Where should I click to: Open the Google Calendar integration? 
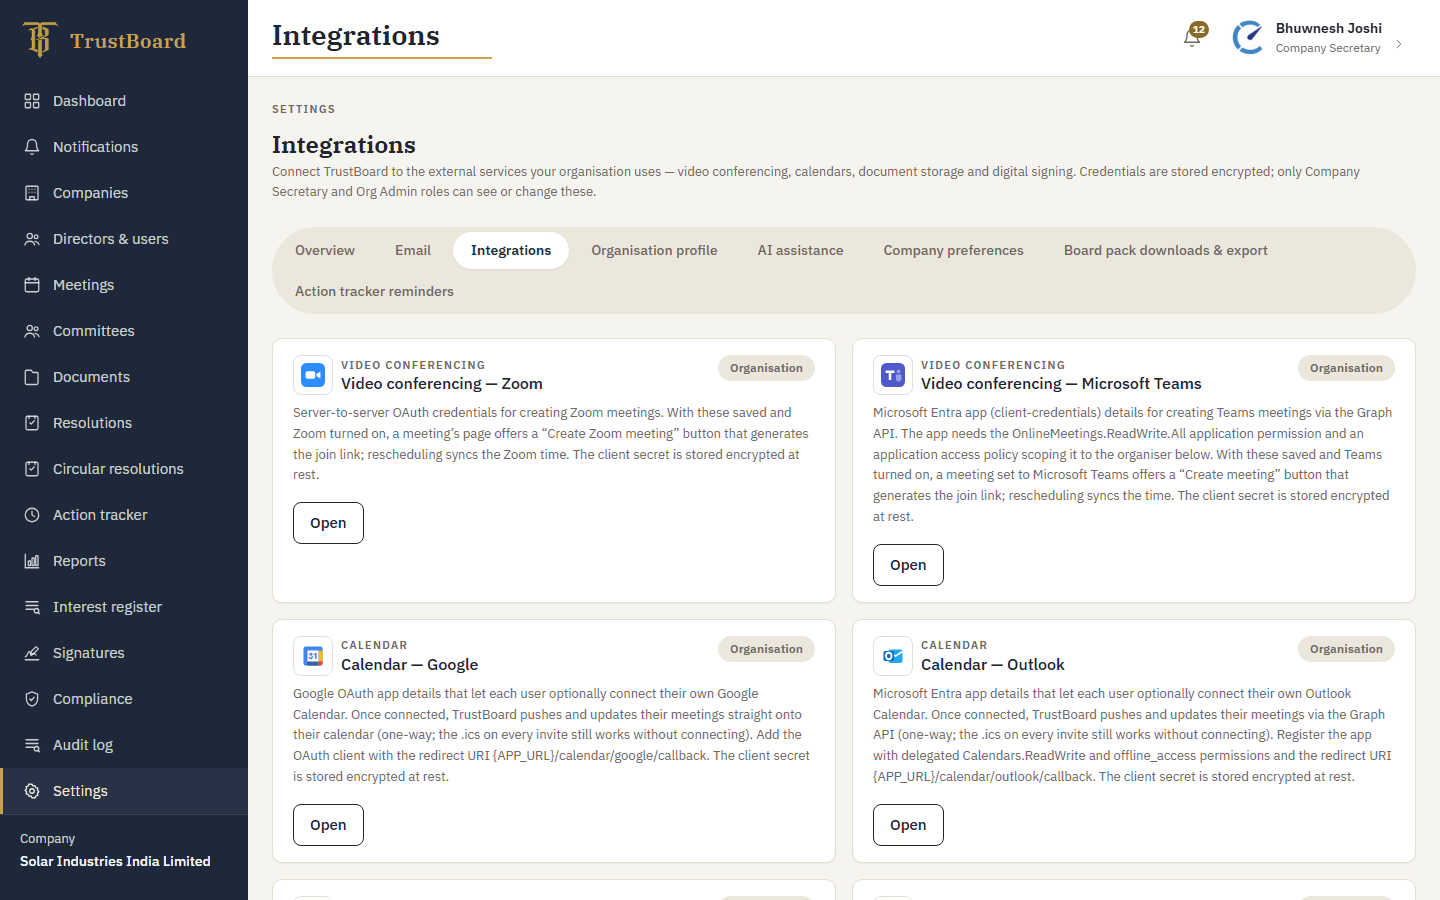pyautogui.click(x=328, y=825)
